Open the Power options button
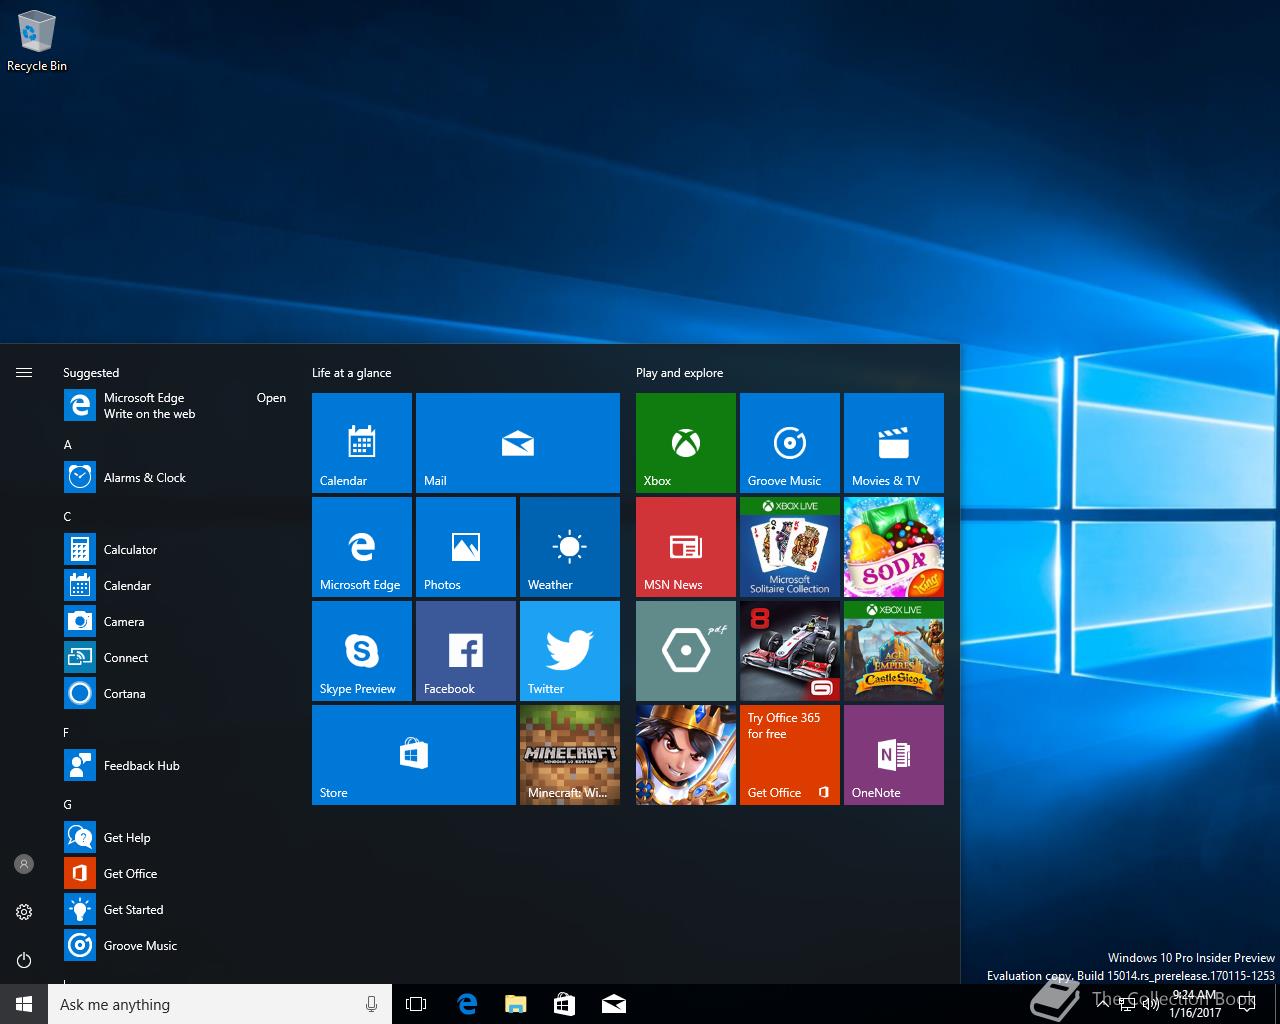1280x1024 pixels. [x=24, y=960]
